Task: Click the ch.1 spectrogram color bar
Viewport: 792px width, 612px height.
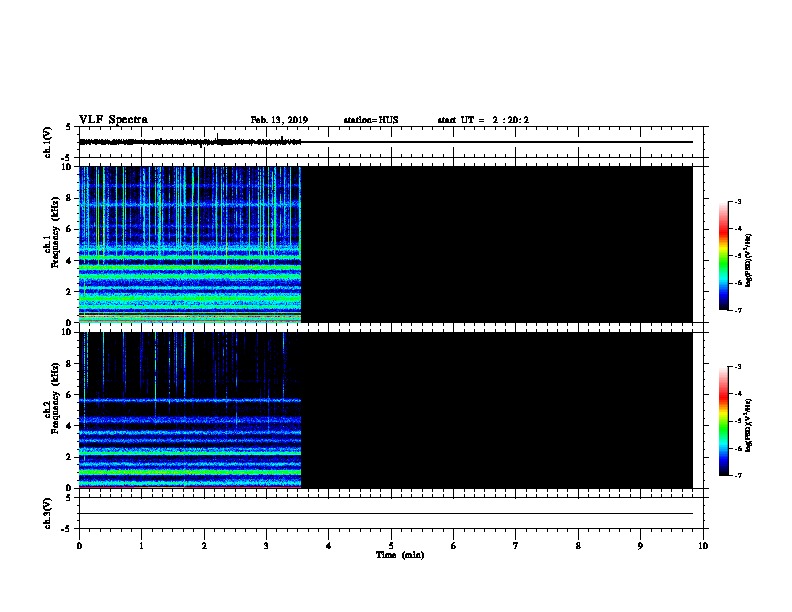Action: click(723, 256)
